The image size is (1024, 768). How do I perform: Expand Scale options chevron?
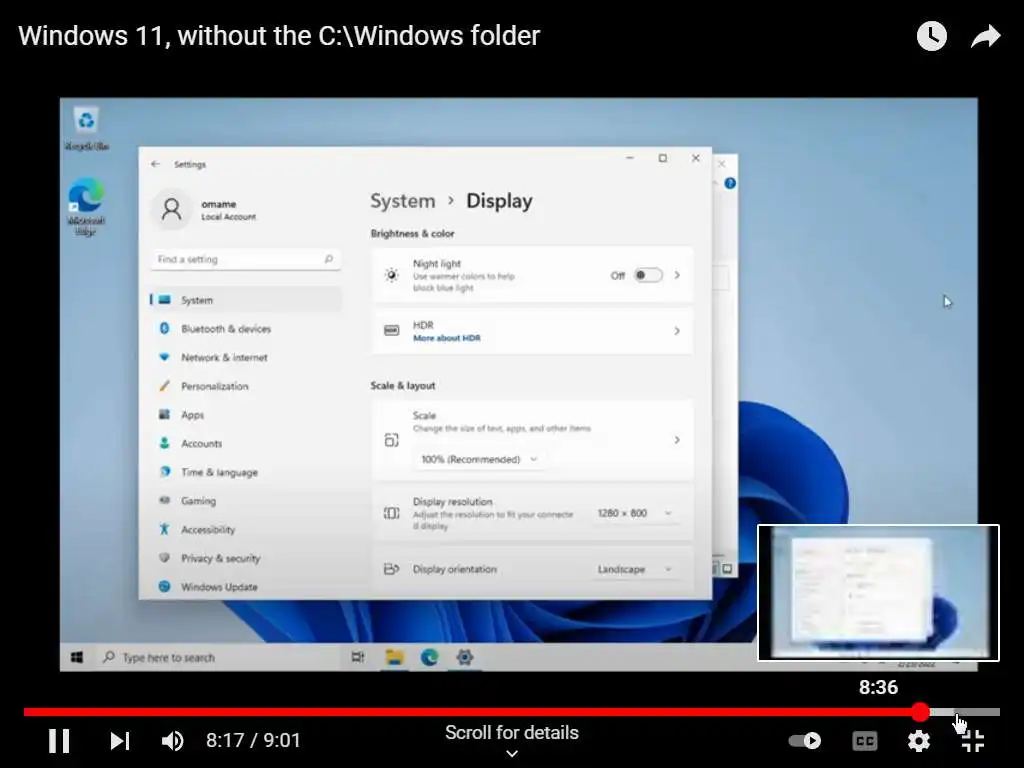[677, 440]
